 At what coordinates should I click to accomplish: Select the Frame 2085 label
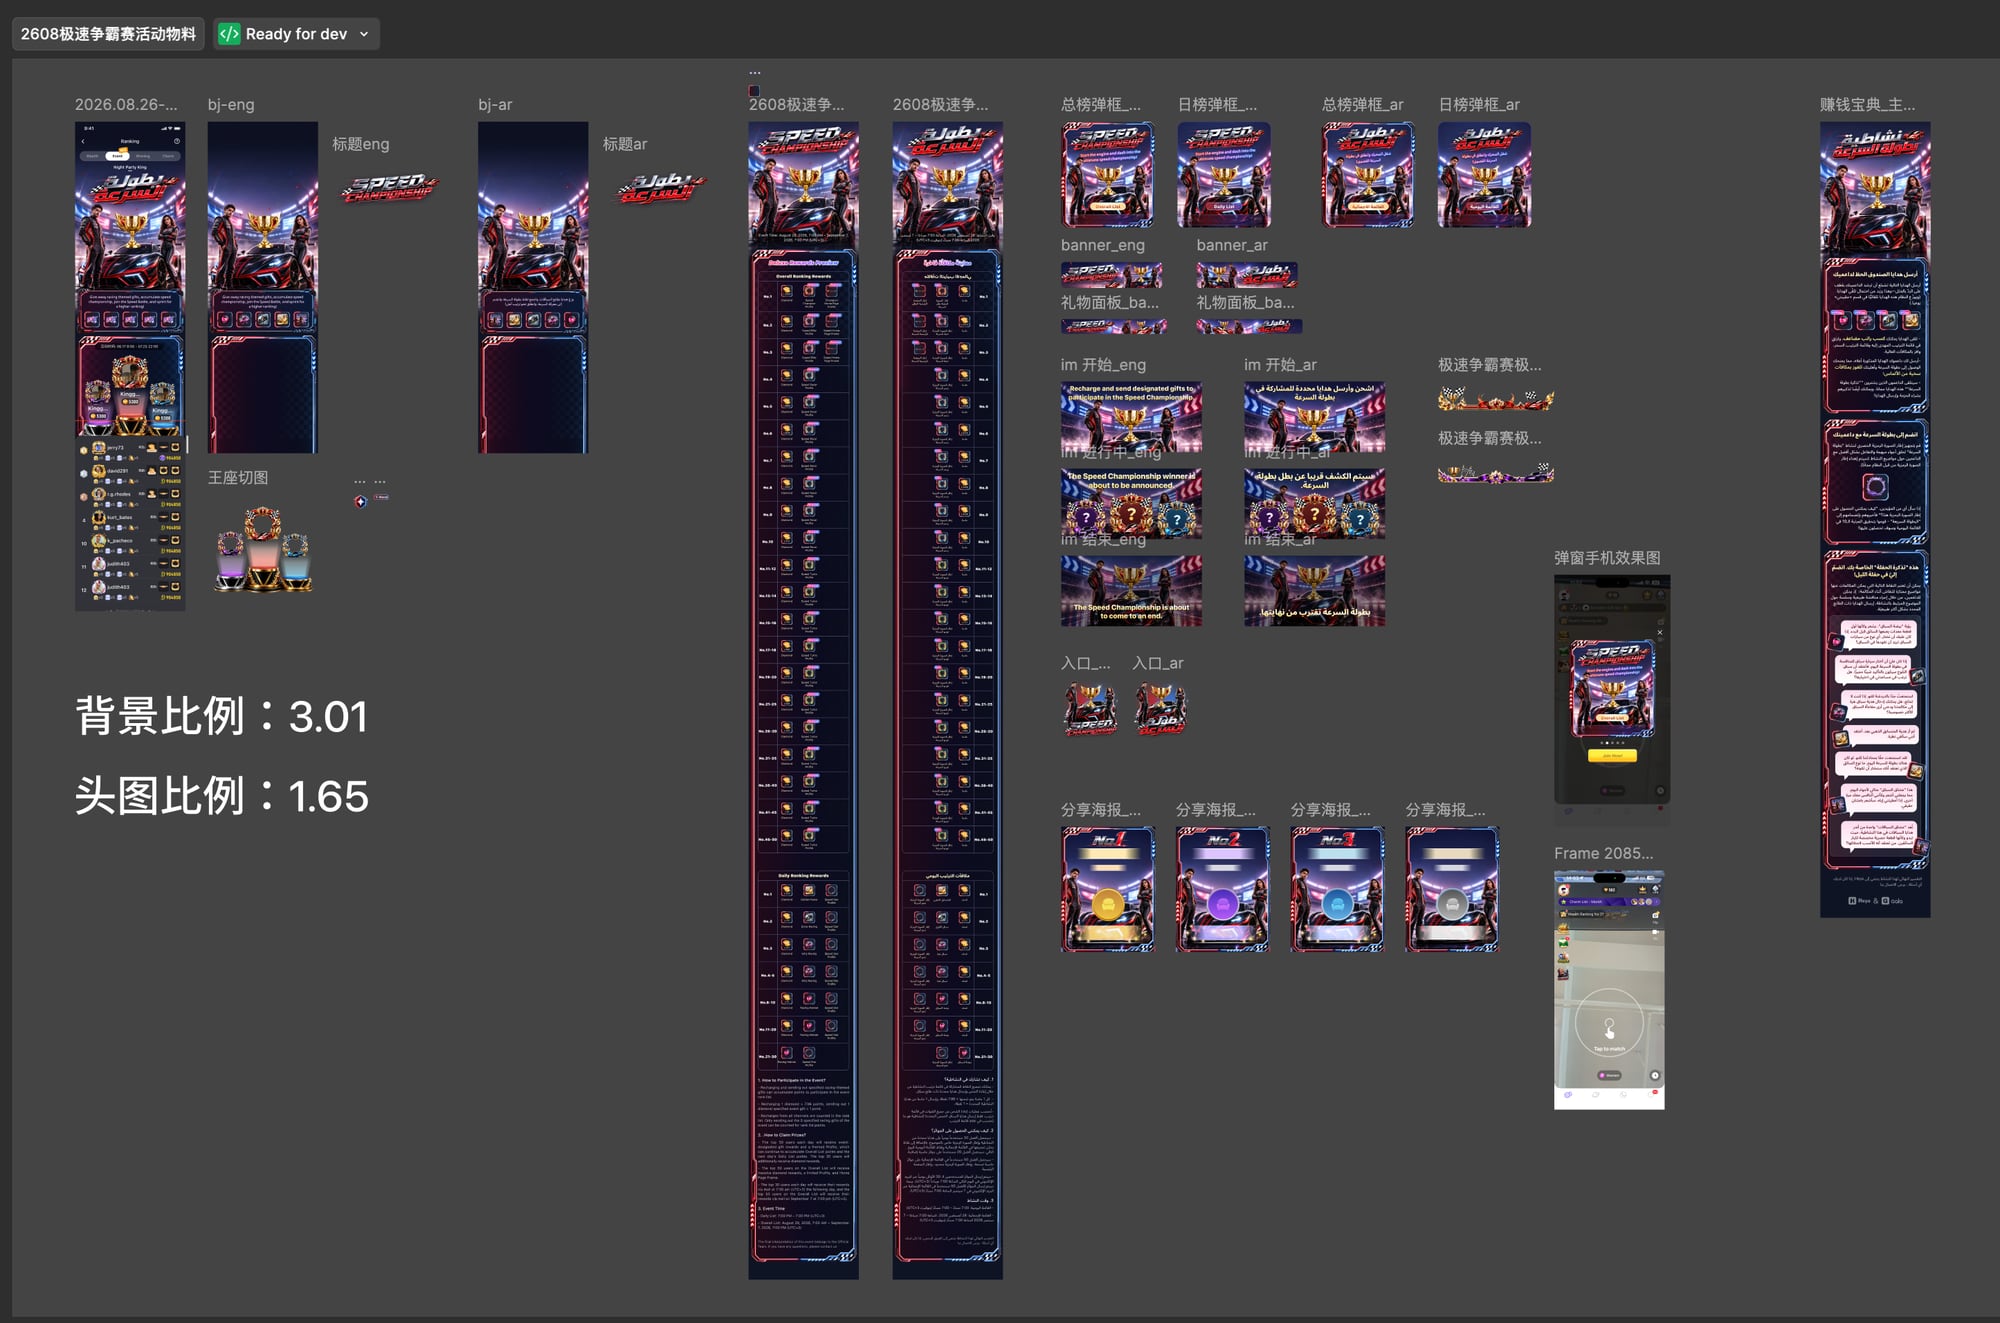click(x=1603, y=853)
